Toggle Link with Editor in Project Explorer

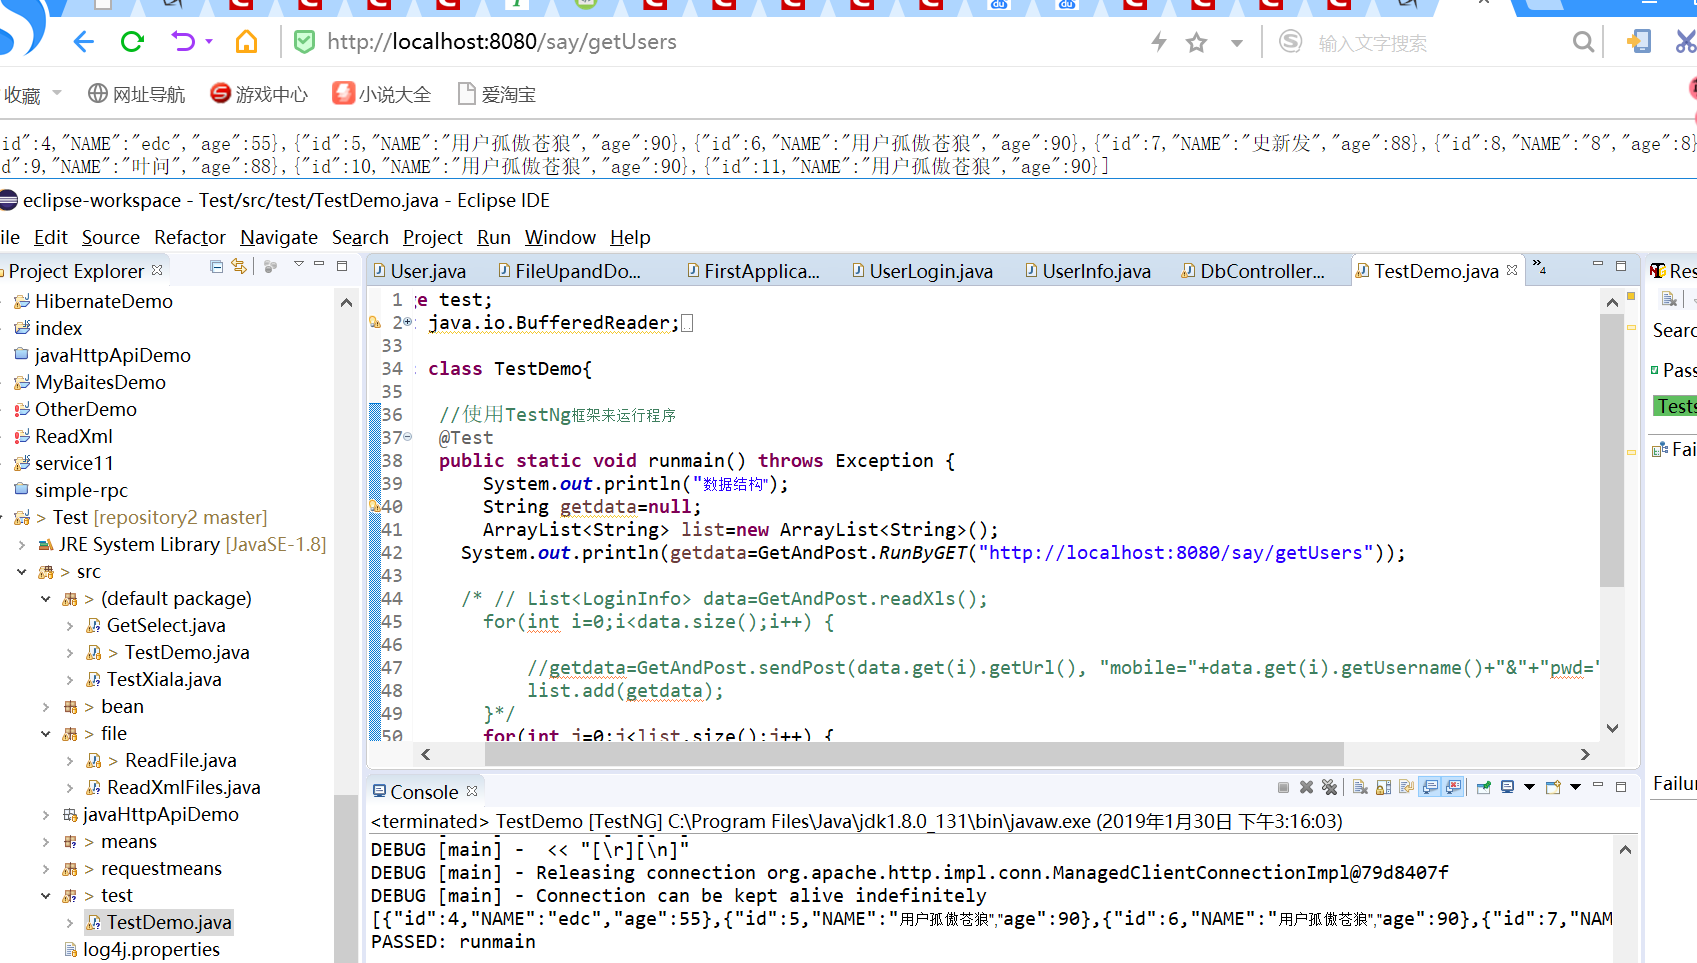pos(239,267)
